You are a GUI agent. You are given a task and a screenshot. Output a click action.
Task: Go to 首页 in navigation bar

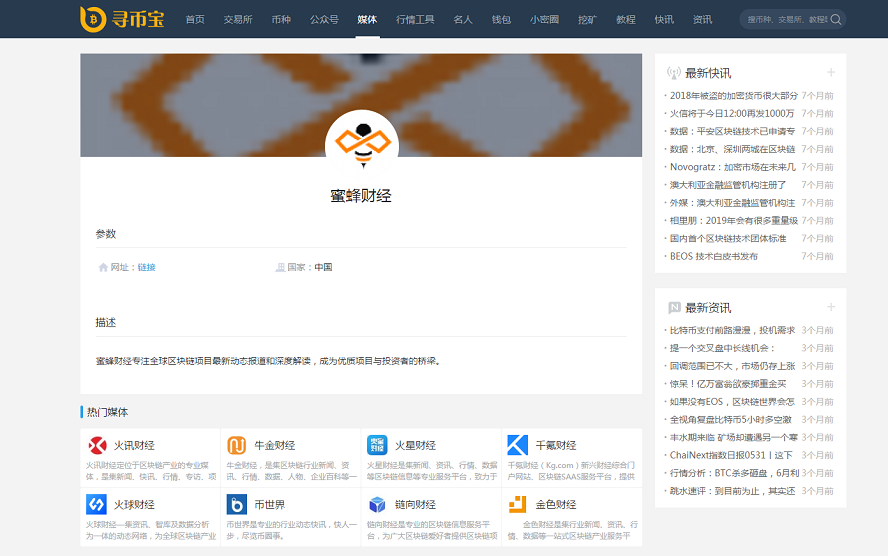point(195,19)
